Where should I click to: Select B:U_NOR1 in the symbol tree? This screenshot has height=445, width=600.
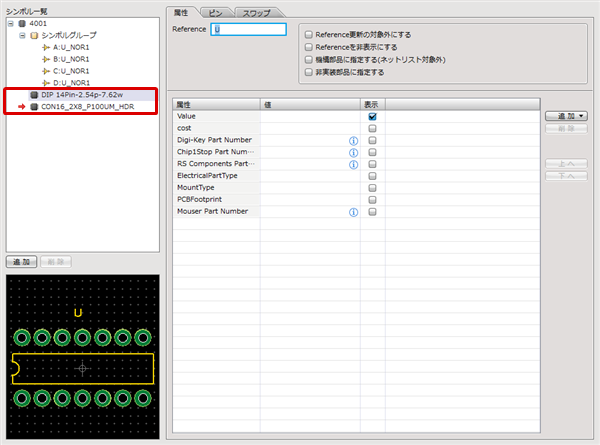[x=71, y=59]
